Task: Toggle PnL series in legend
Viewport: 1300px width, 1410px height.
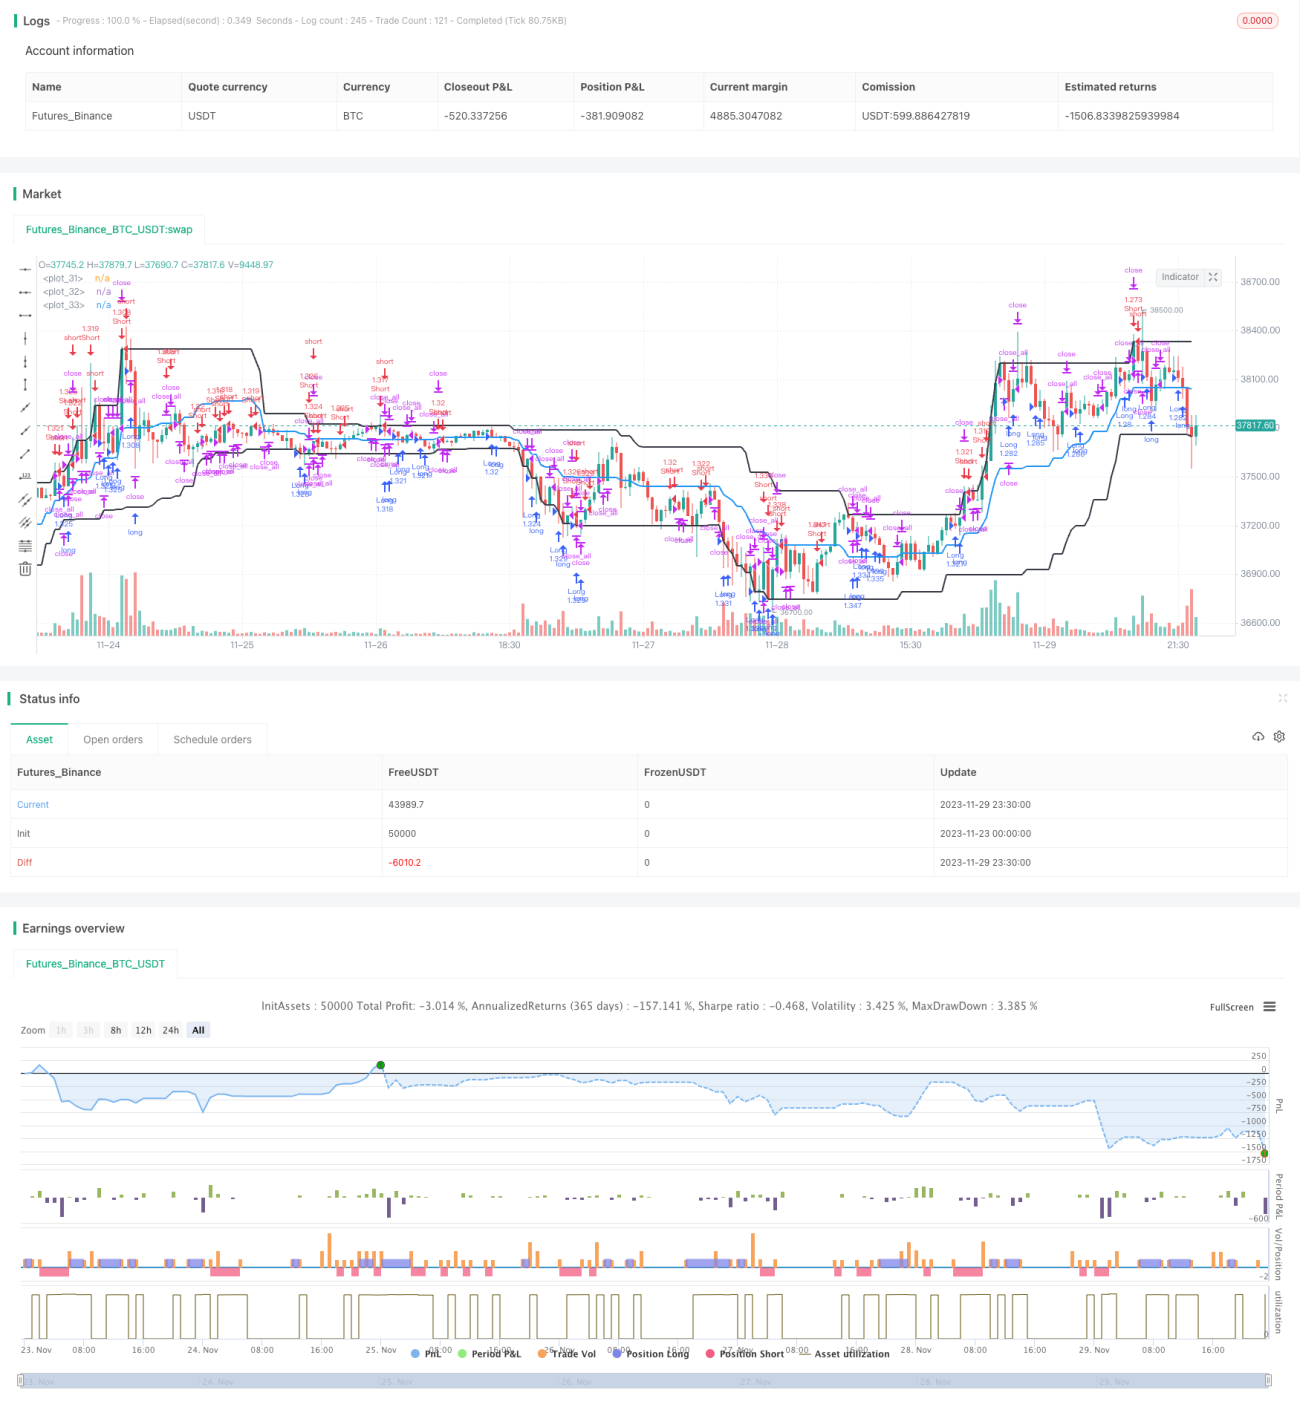Action: (x=426, y=1354)
